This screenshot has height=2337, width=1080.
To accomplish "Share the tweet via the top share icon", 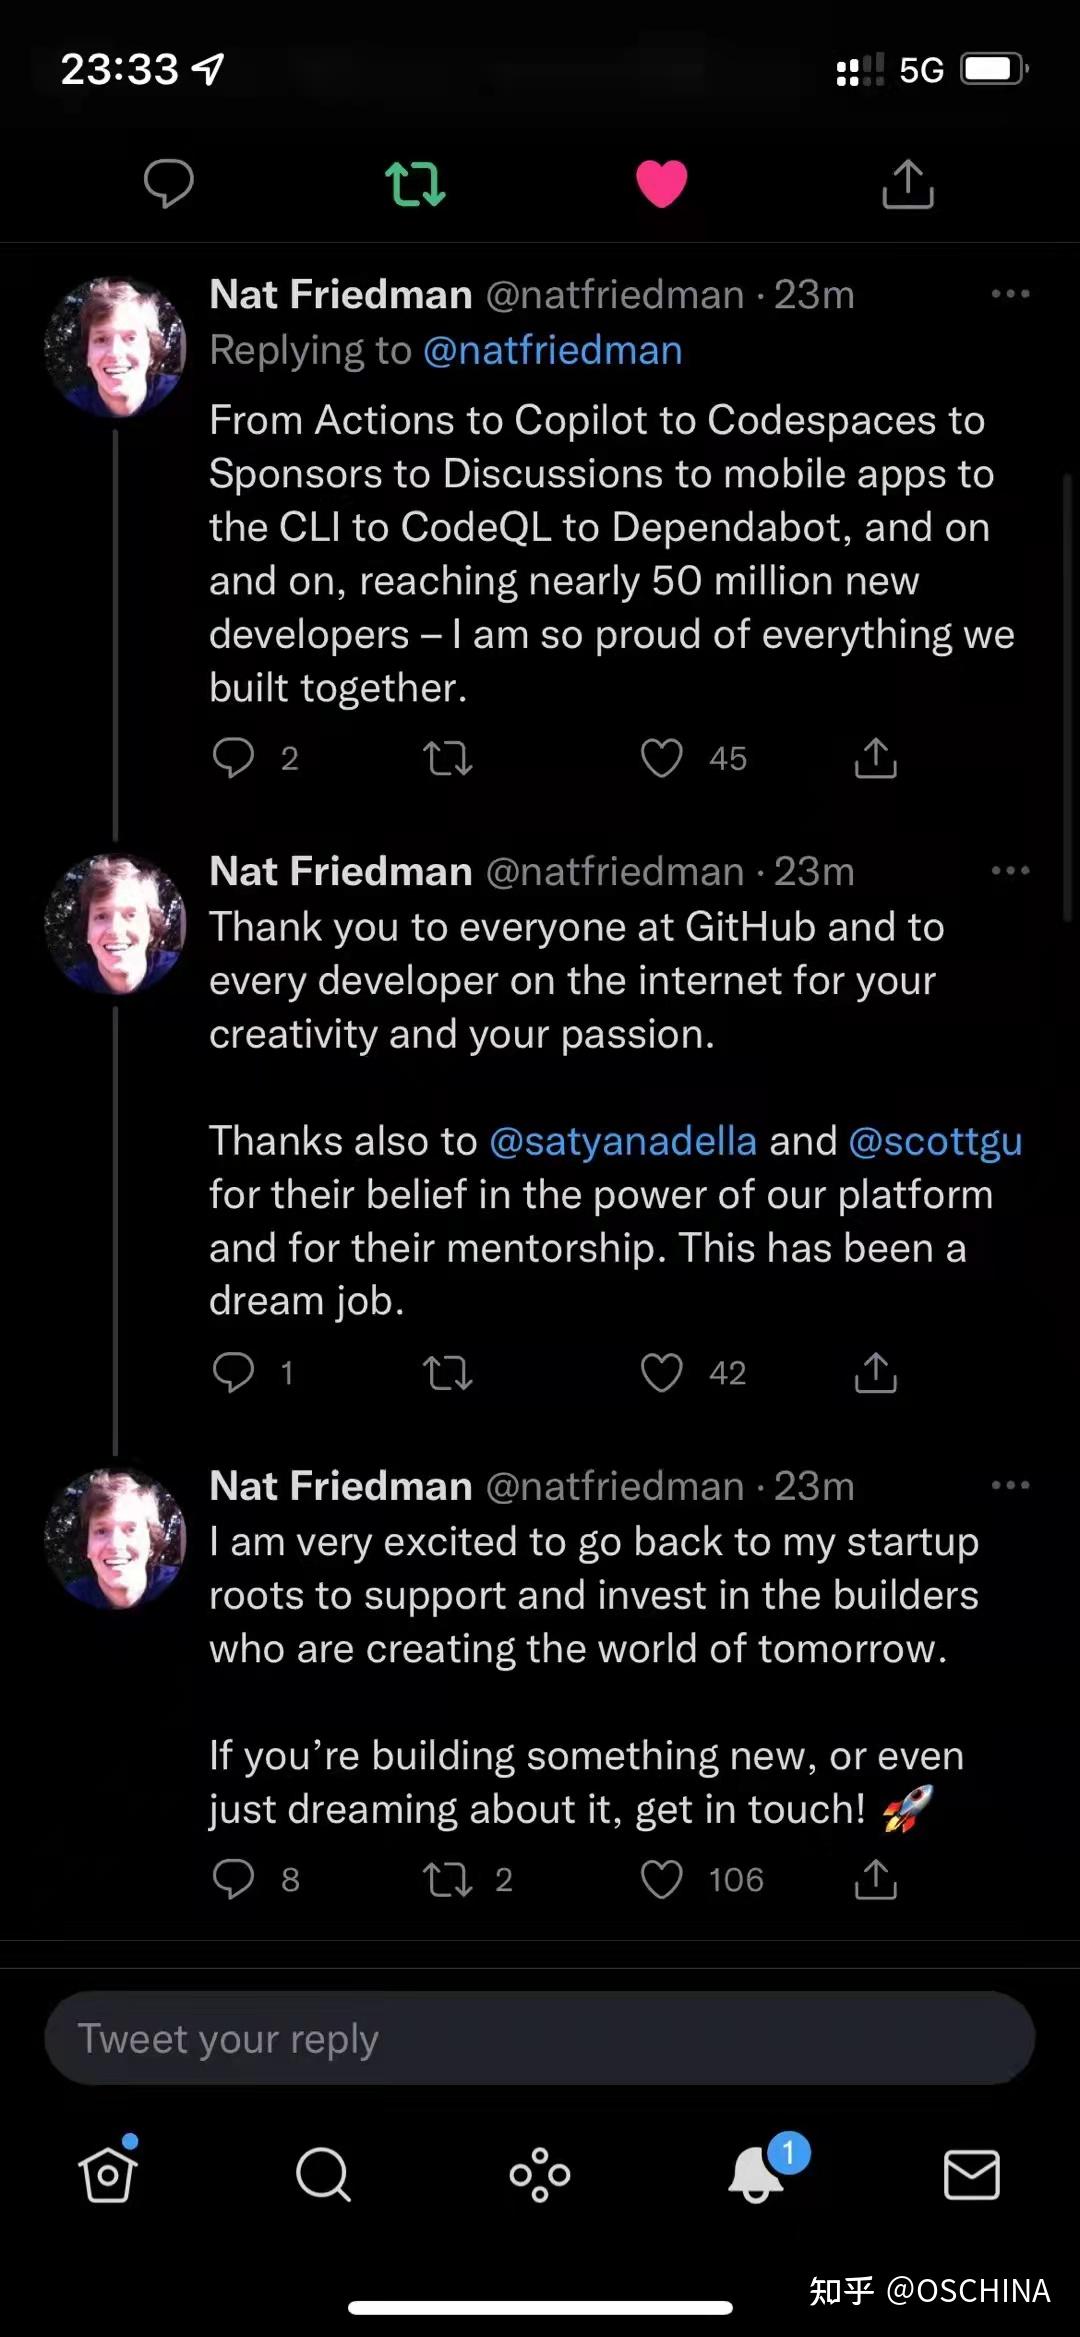I will point(908,183).
